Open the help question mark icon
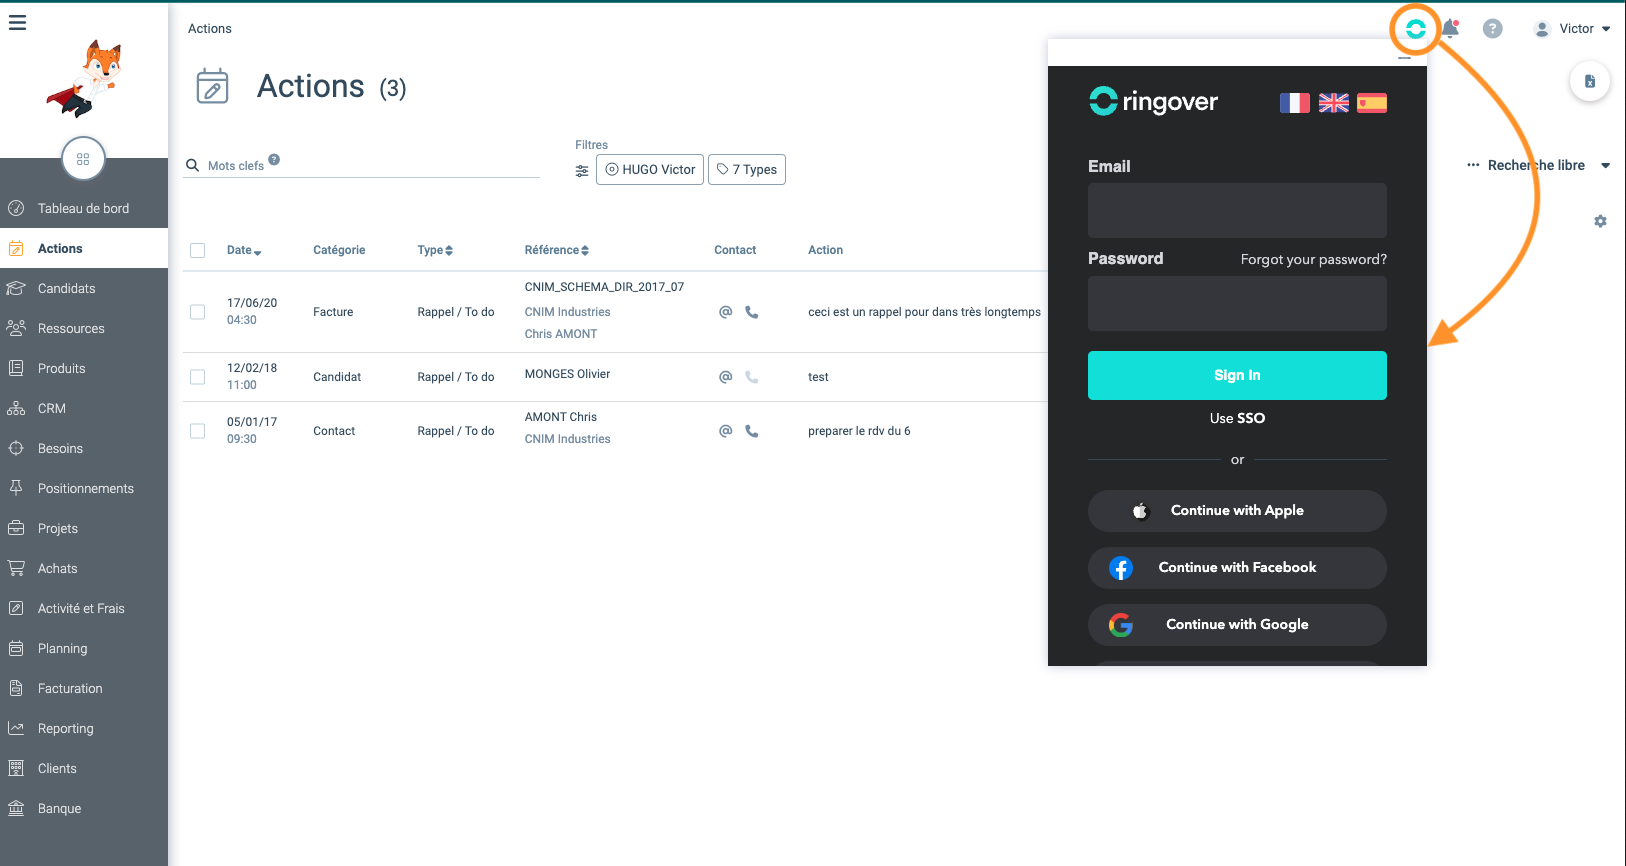 click(x=1492, y=29)
